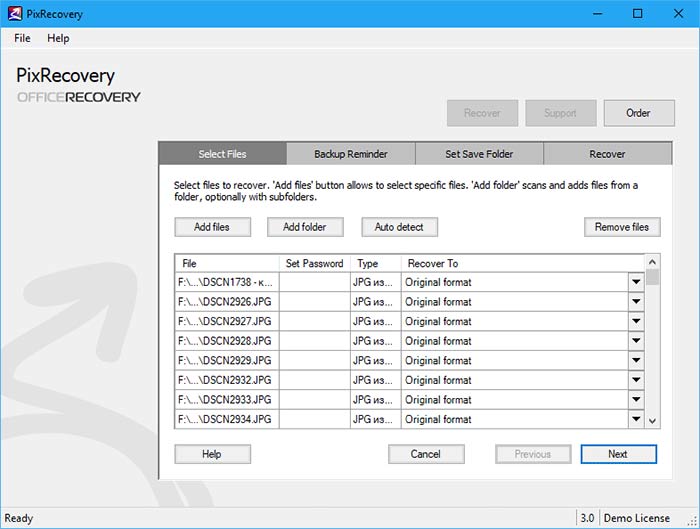The height and width of the screenshot is (529, 700).
Task: Expand Recover To dropdown for DSCN2928.JPG
Action: coord(636,341)
